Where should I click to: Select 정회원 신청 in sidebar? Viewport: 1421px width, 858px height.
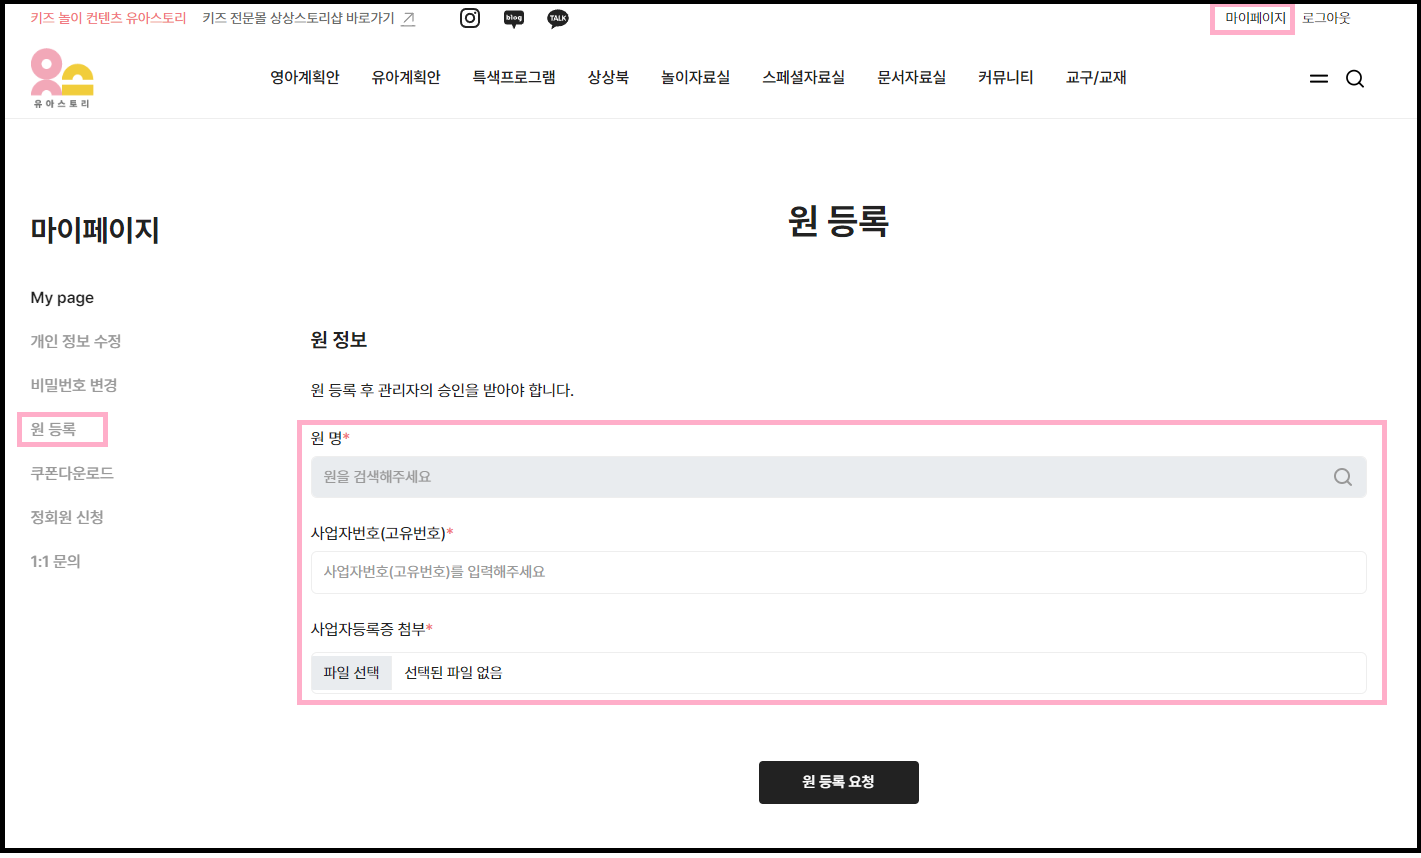click(x=67, y=517)
